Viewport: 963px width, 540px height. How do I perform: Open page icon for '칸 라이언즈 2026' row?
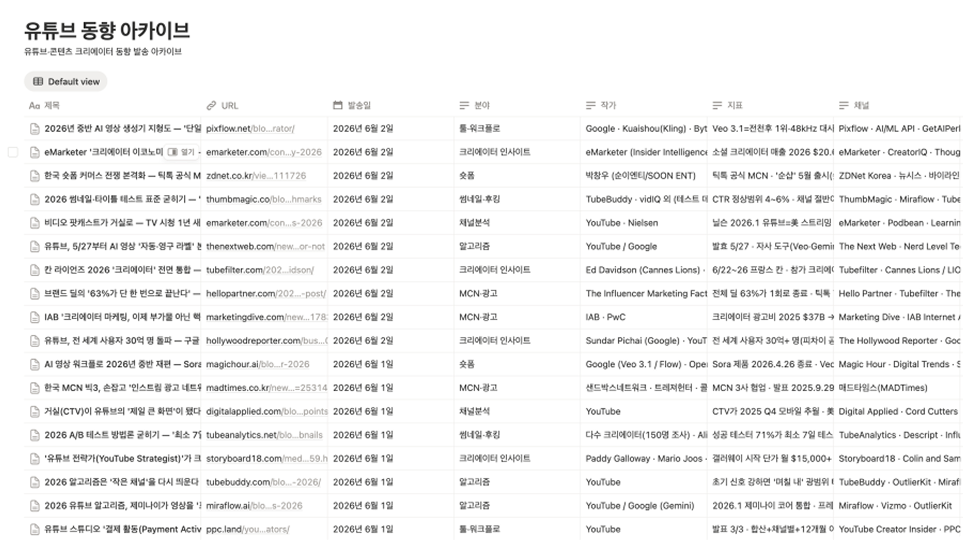(35, 270)
